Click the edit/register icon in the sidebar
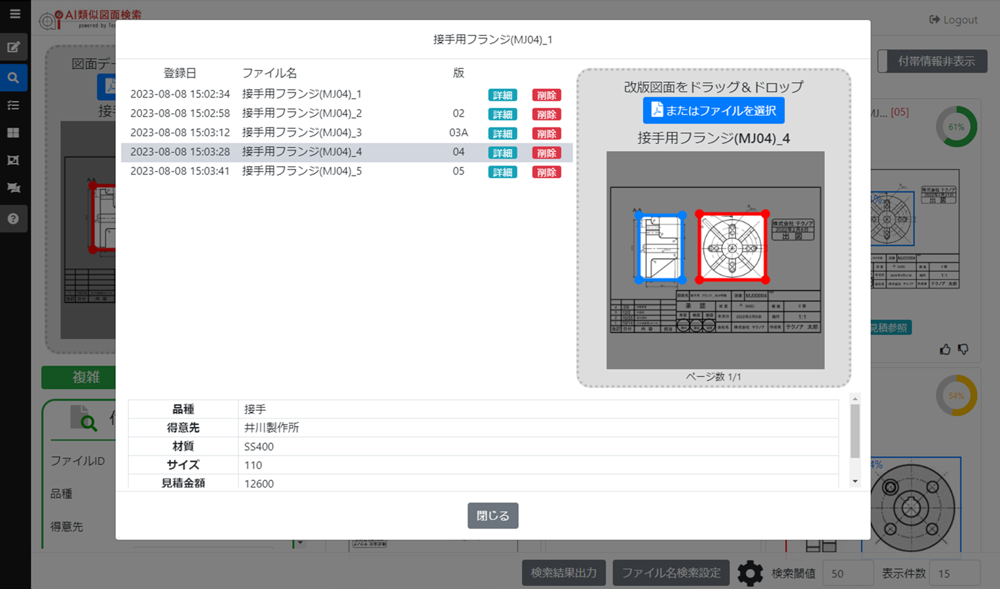Viewport: 1000px width, 589px height. coord(14,47)
